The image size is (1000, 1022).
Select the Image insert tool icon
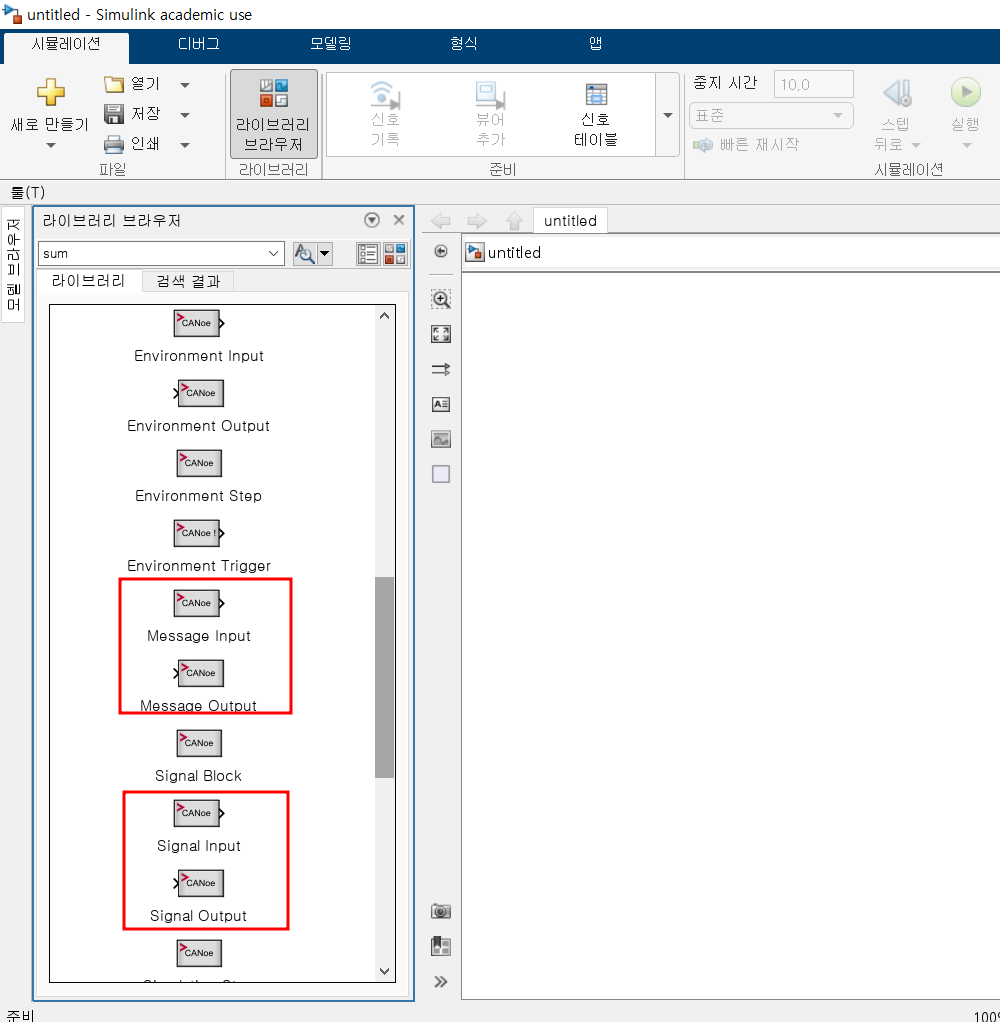441,439
